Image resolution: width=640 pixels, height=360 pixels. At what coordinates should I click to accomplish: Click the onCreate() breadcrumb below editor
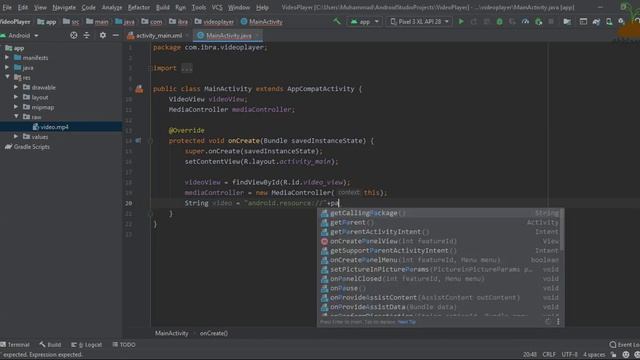214,333
